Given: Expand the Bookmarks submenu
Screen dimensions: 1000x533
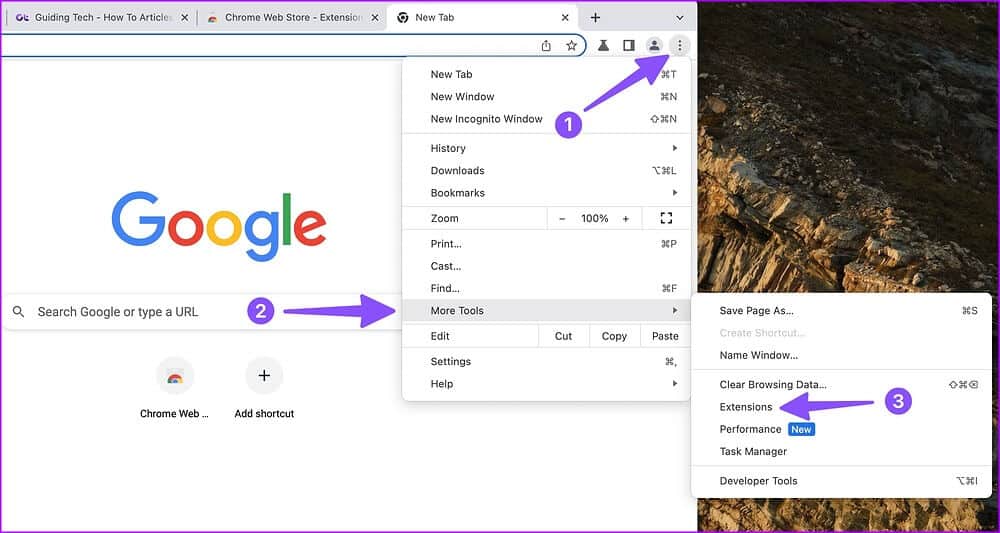Looking at the screenshot, I should [x=547, y=193].
